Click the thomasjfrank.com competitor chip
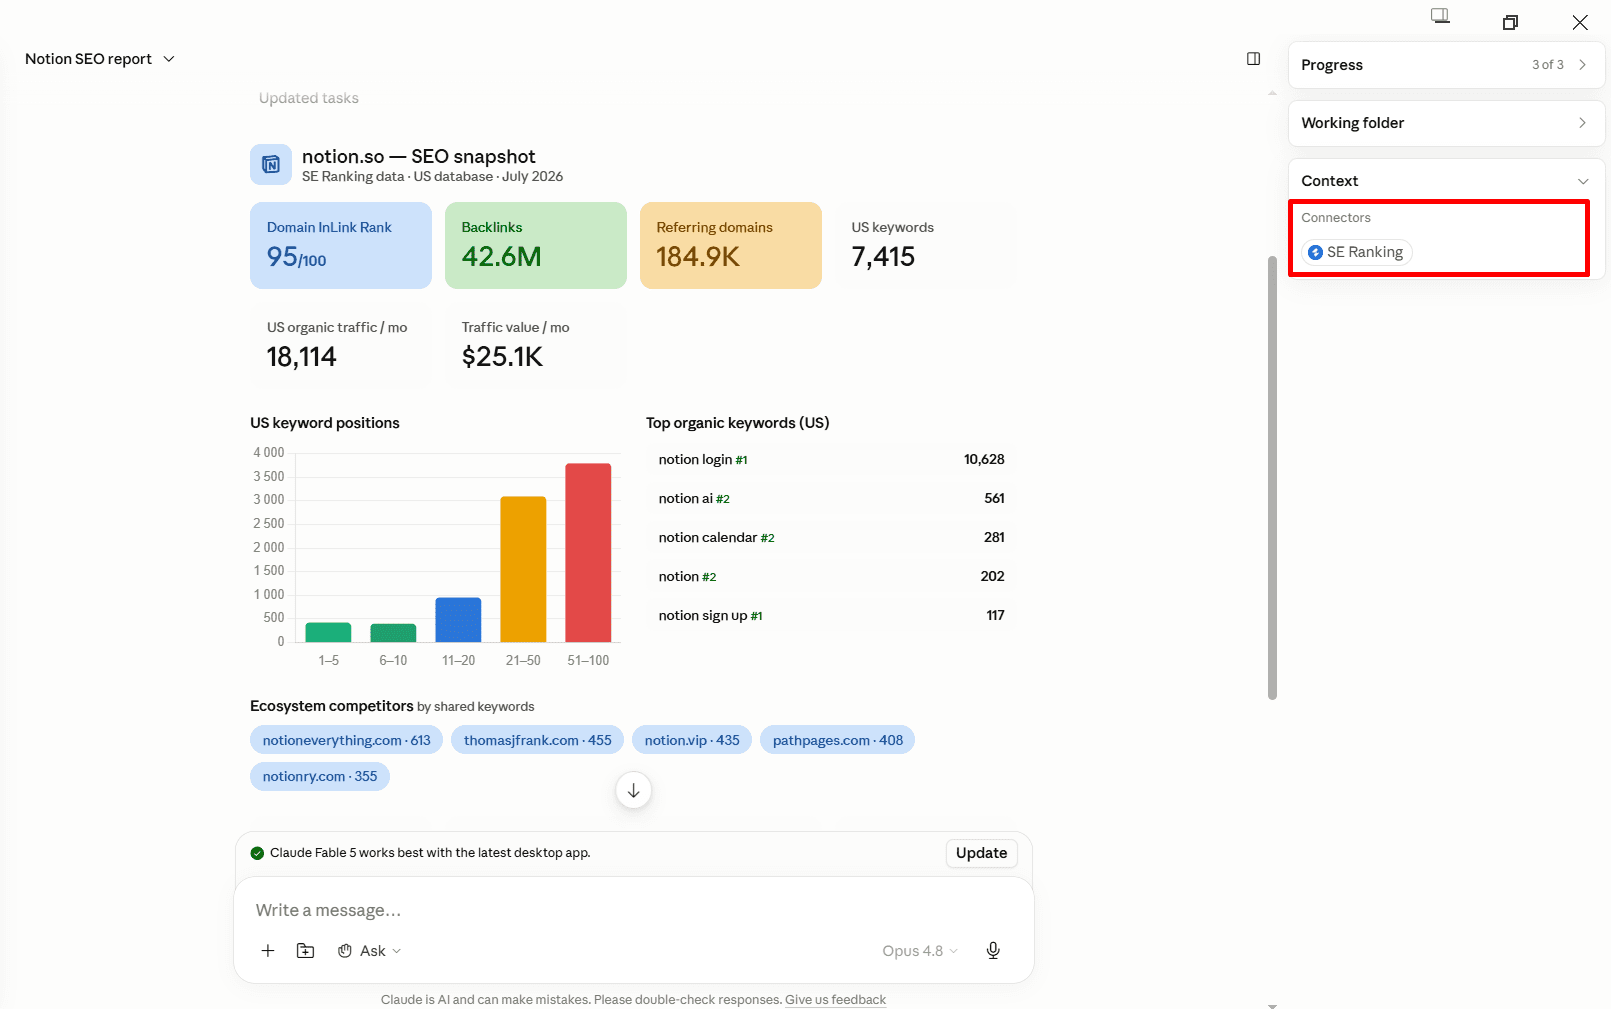The height and width of the screenshot is (1009, 1611). (537, 740)
